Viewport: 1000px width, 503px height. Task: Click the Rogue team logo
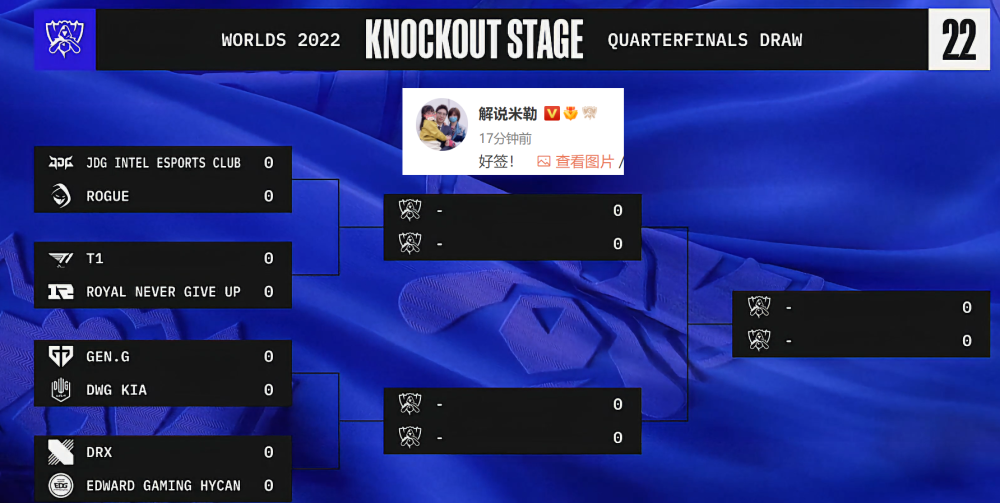[61, 196]
